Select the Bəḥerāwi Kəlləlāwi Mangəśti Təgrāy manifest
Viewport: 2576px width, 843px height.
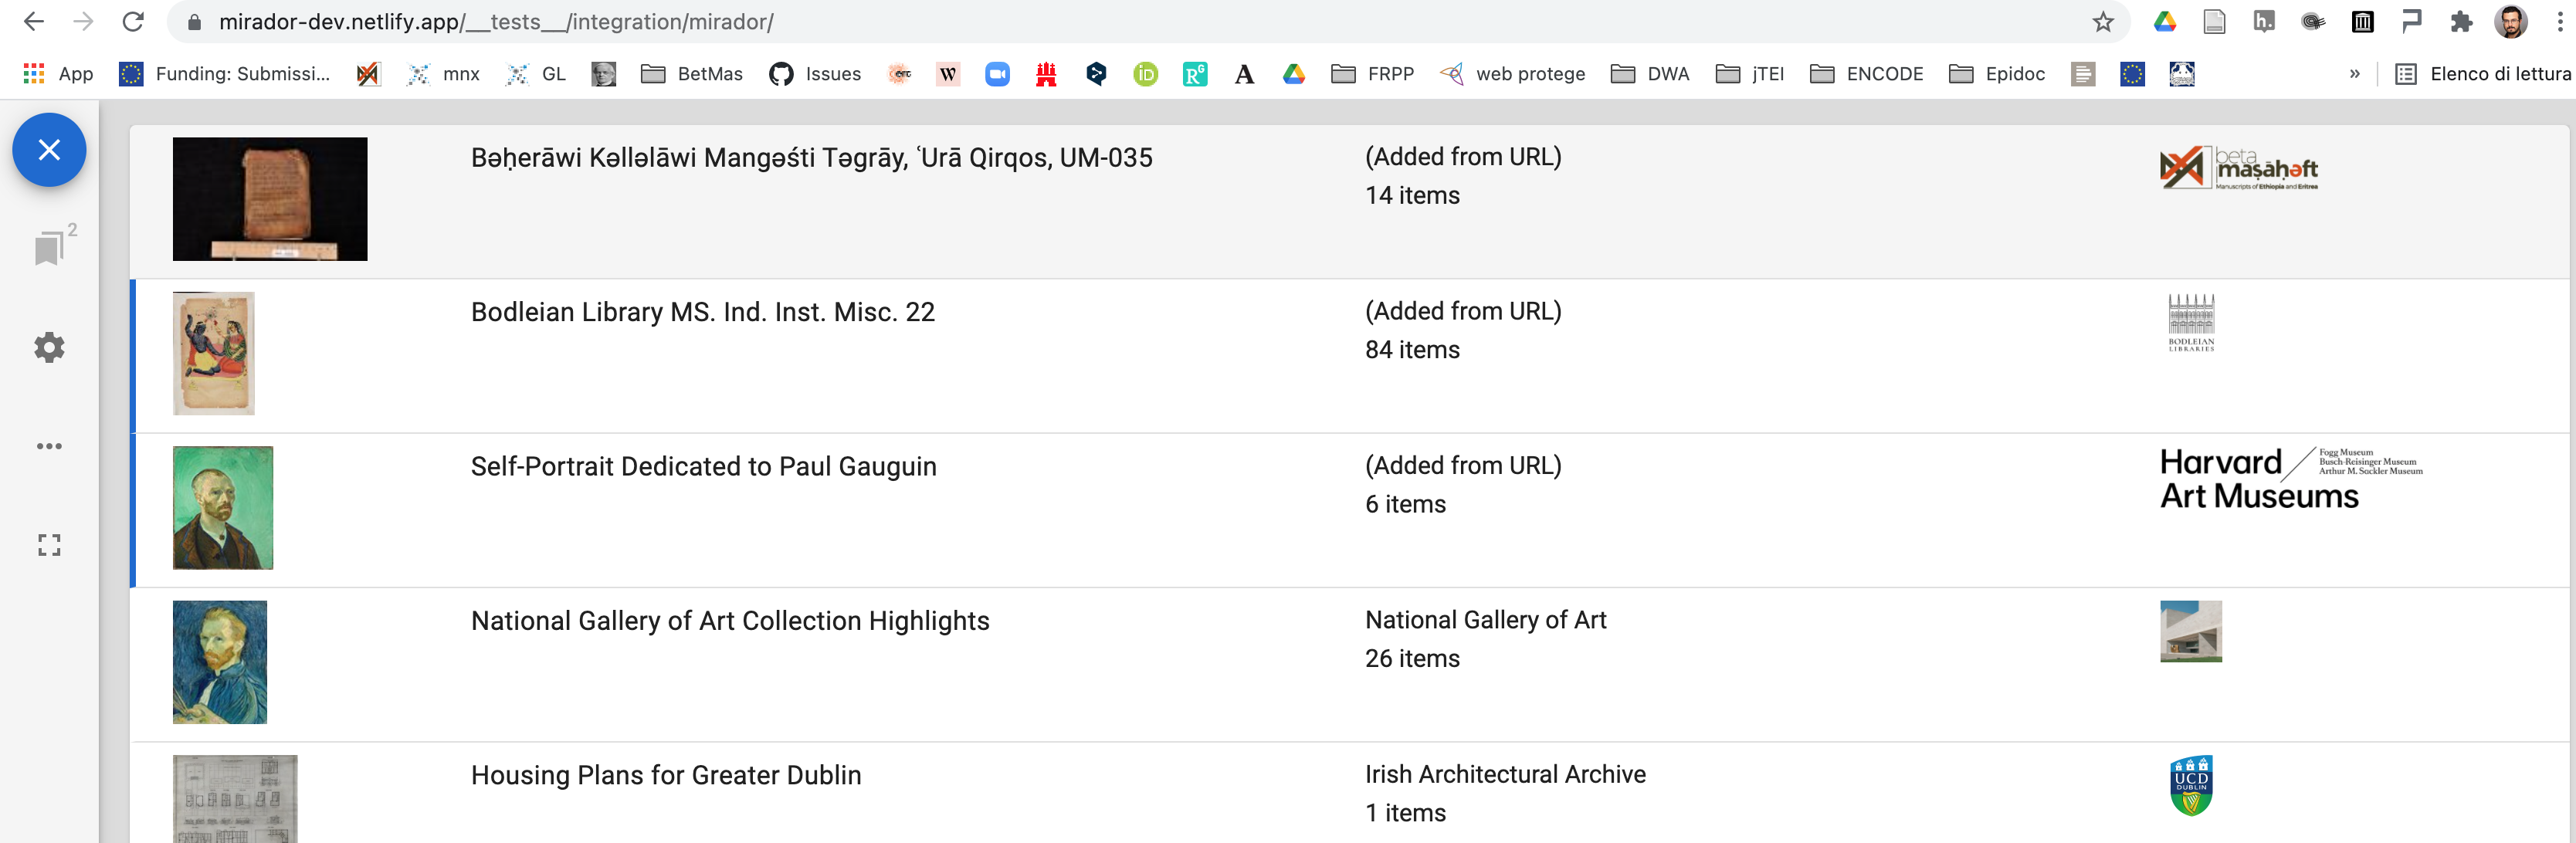coord(811,158)
